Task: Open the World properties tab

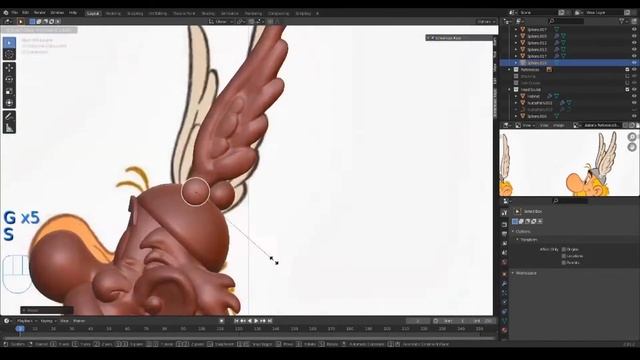Action: pyautogui.click(x=504, y=262)
